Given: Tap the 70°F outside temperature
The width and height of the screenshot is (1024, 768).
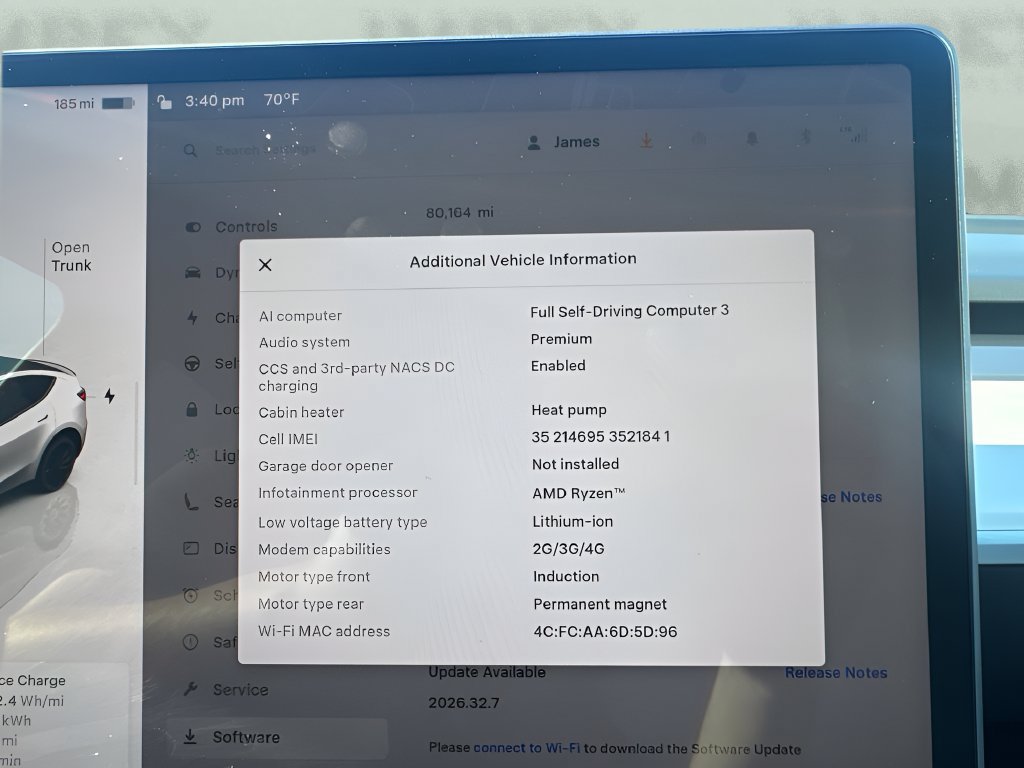Looking at the screenshot, I should tap(281, 100).
